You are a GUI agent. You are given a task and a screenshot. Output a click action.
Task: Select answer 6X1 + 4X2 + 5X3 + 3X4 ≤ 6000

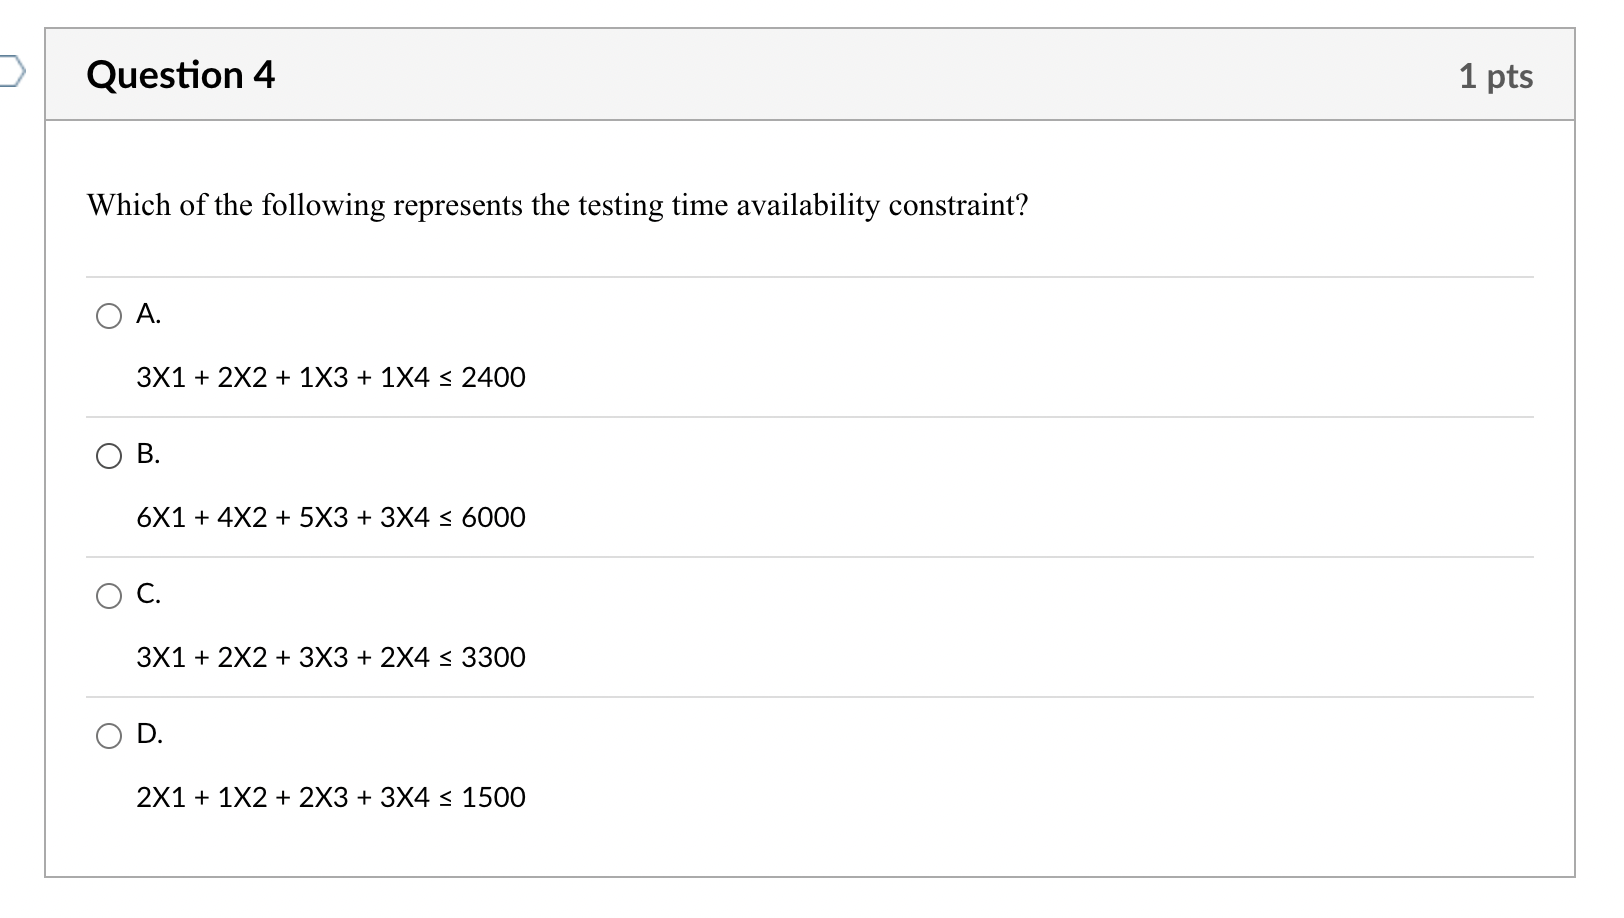[x=330, y=518]
